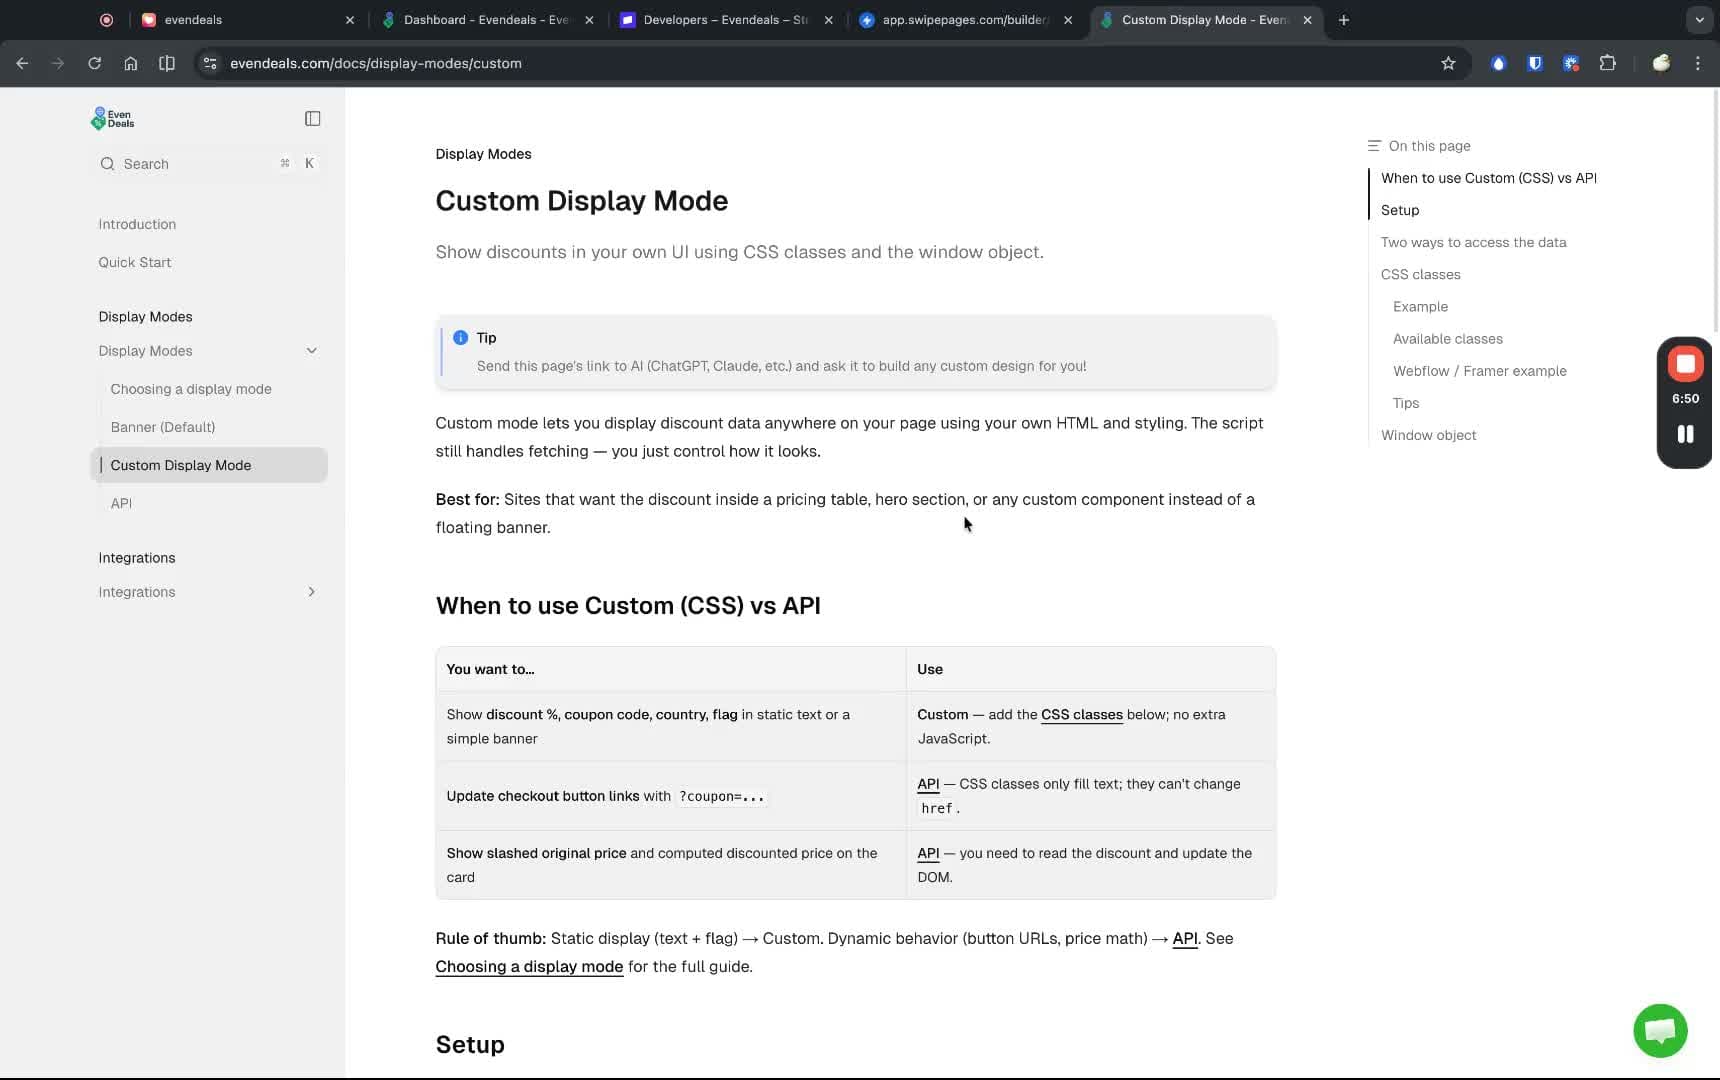This screenshot has width=1720, height=1080.
Task: Open the Chrome three-dot menu
Action: [1698, 63]
